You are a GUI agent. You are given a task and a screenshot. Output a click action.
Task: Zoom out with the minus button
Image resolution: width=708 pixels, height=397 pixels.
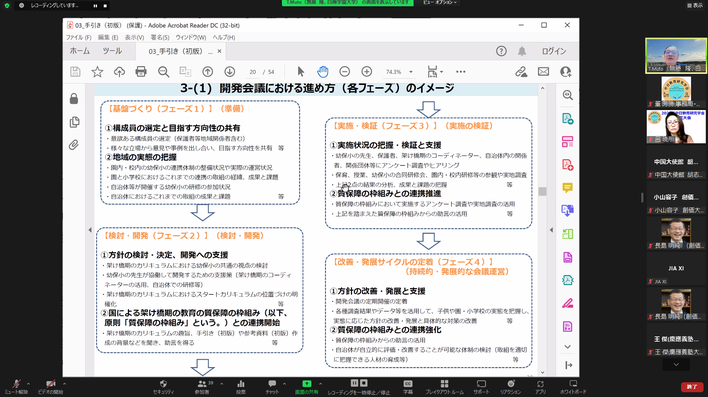point(345,72)
